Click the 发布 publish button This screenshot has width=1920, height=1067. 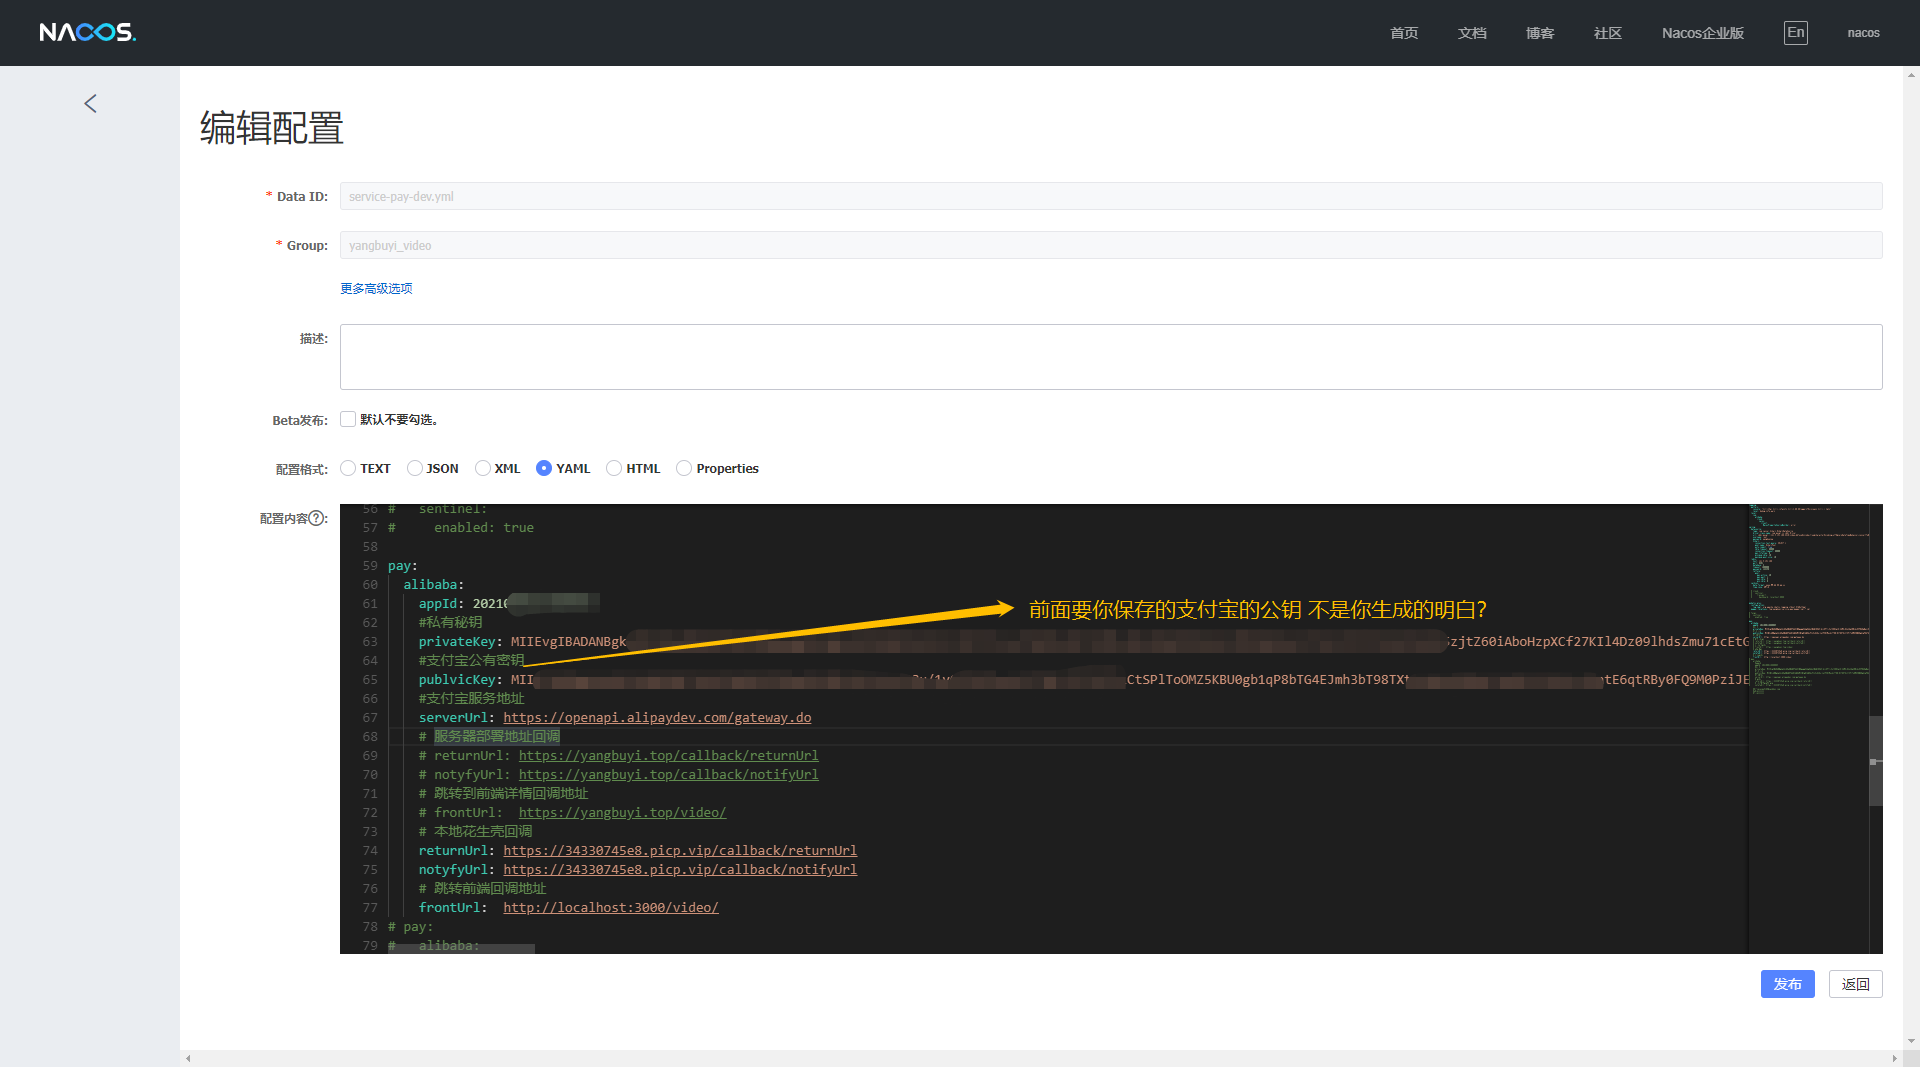pyautogui.click(x=1788, y=984)
